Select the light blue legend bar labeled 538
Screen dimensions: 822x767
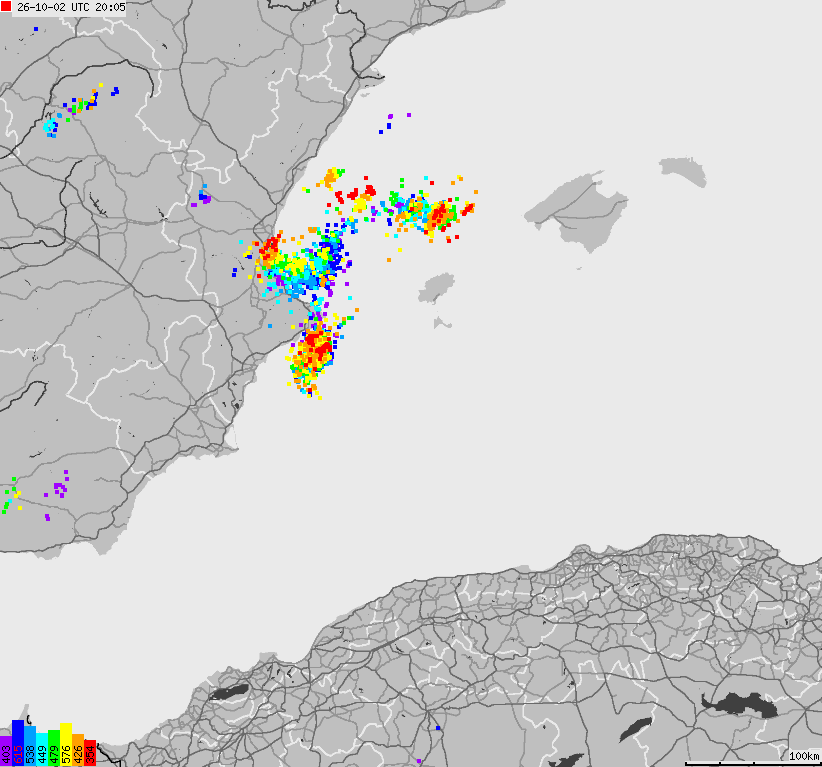(30, 746)
